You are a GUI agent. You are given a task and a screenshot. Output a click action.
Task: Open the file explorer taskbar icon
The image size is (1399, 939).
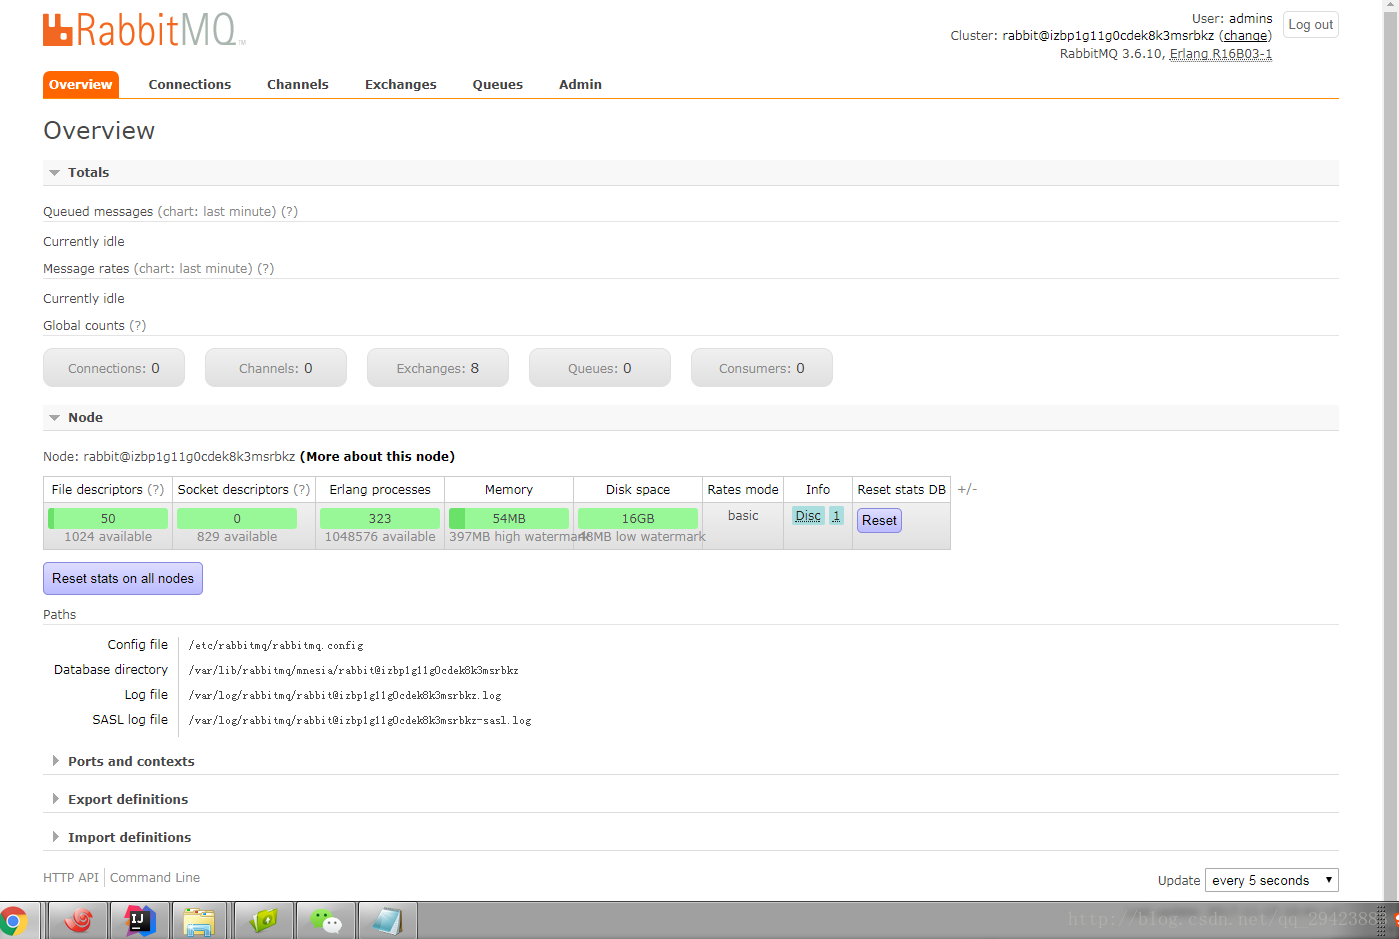click(x=200, y=920)
